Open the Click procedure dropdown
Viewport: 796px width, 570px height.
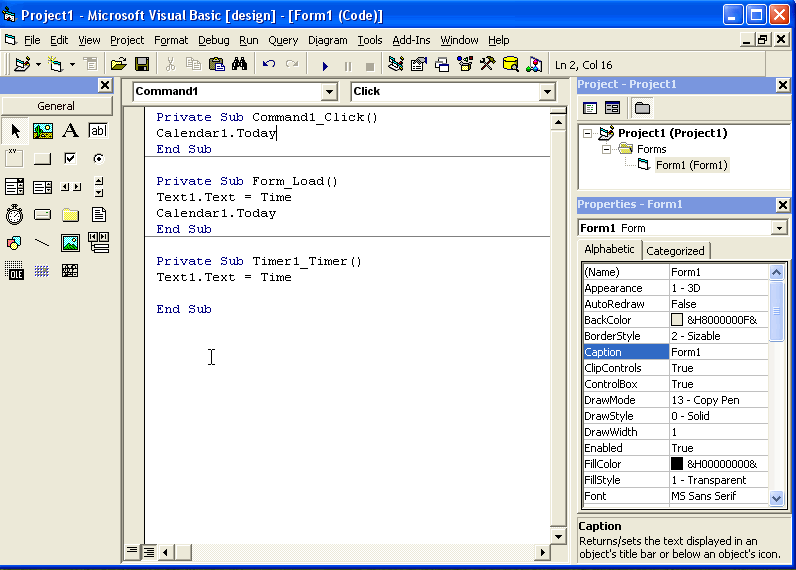[x=546, y=92]
